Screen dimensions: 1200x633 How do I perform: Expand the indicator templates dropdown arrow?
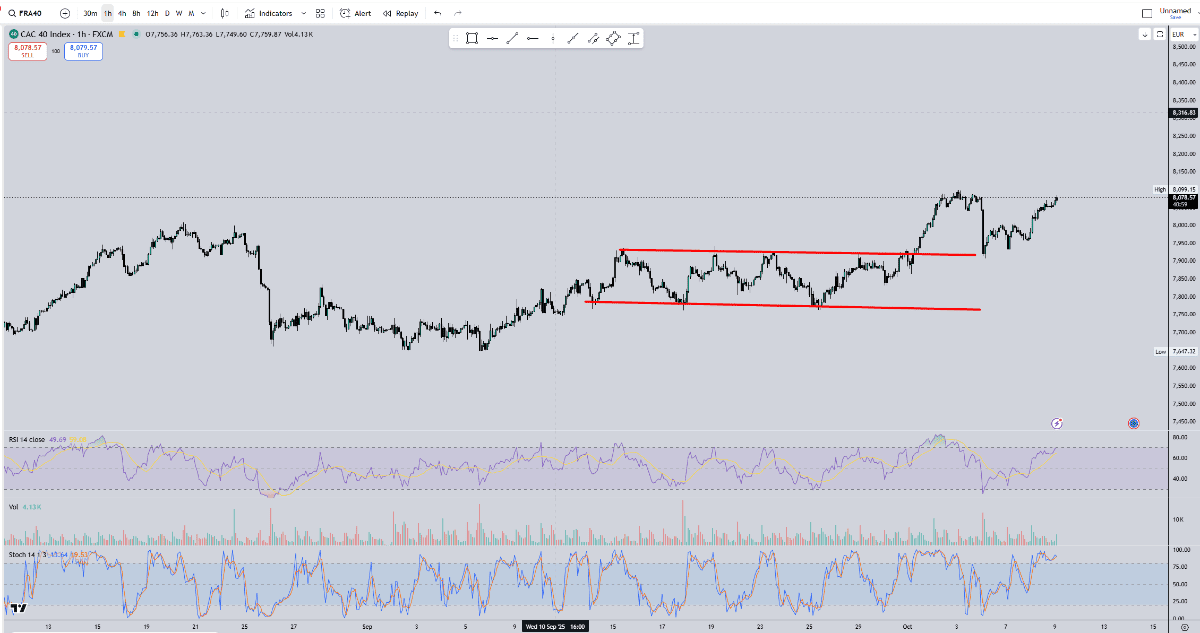(302, 13)
